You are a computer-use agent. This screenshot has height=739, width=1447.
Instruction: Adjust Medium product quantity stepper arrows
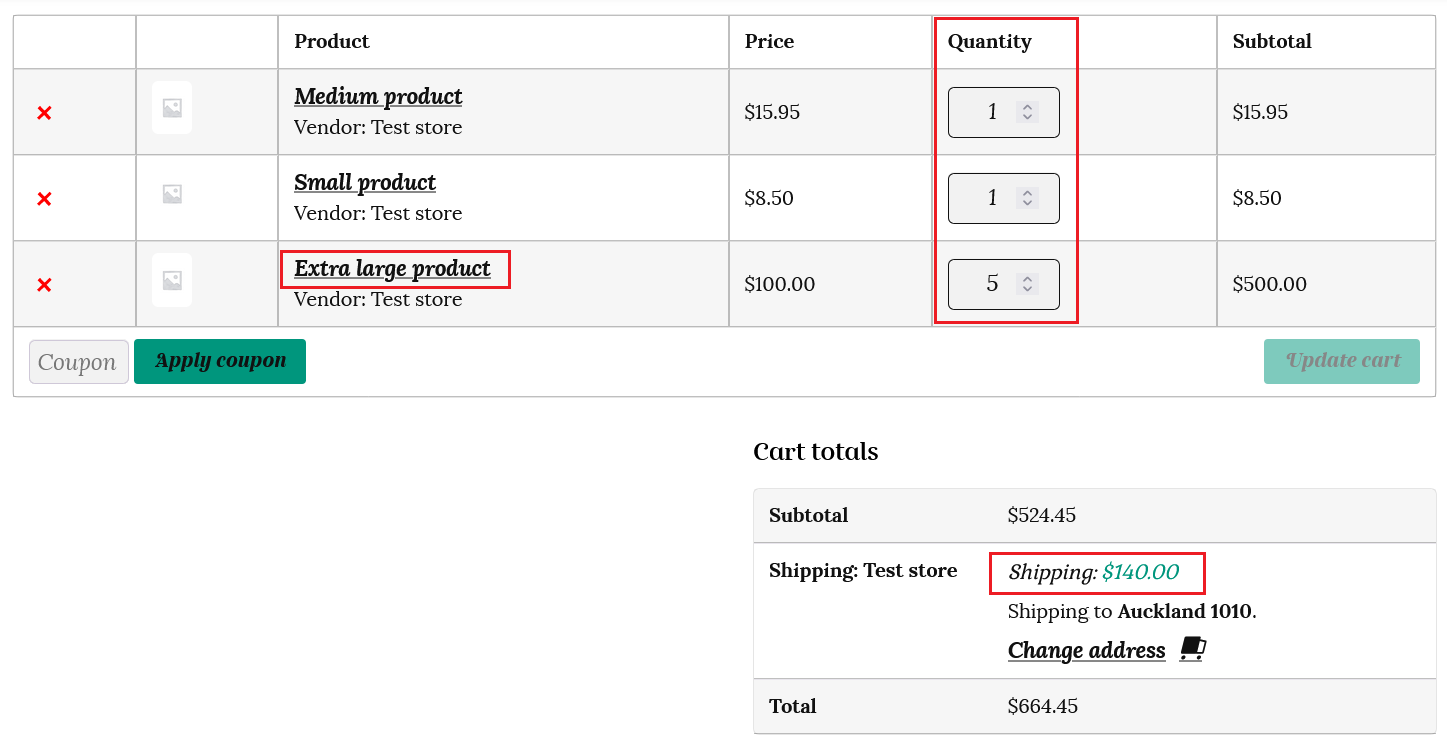[1027, 112]
